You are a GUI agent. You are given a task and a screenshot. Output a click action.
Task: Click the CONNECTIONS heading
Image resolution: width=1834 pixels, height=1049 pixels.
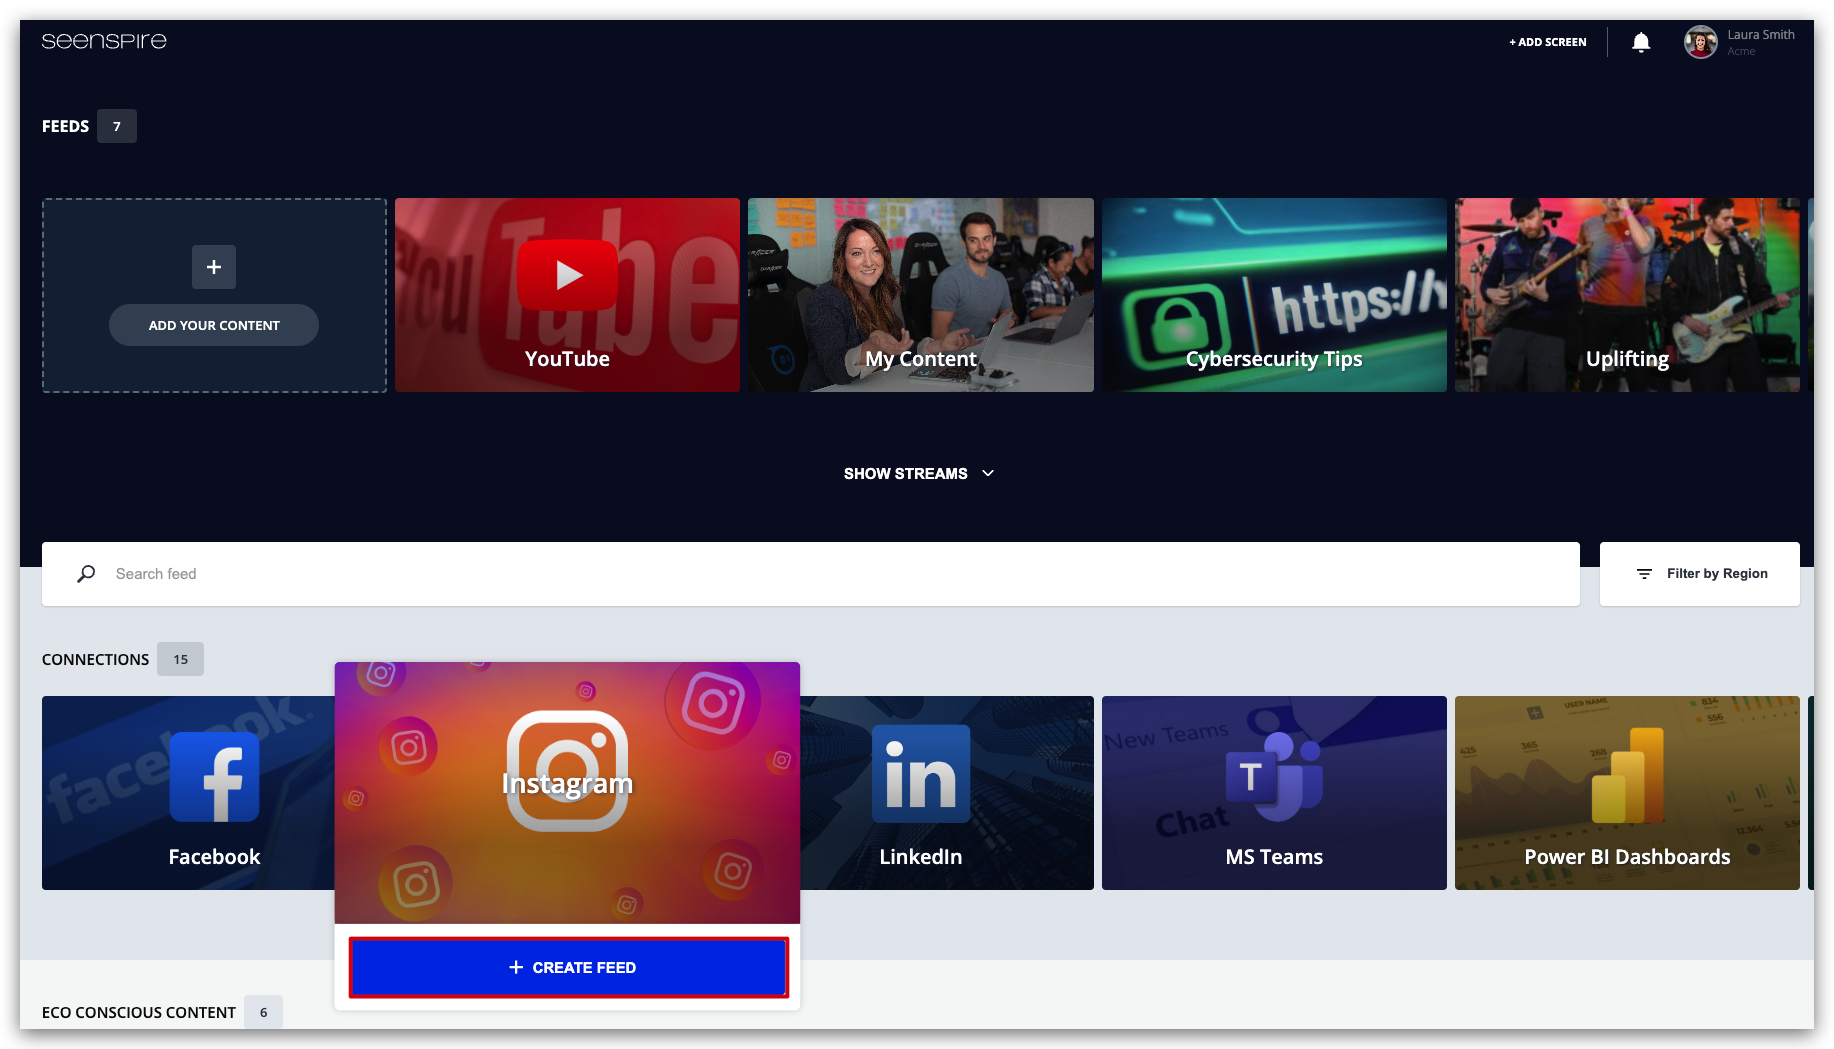pos(95,659)
